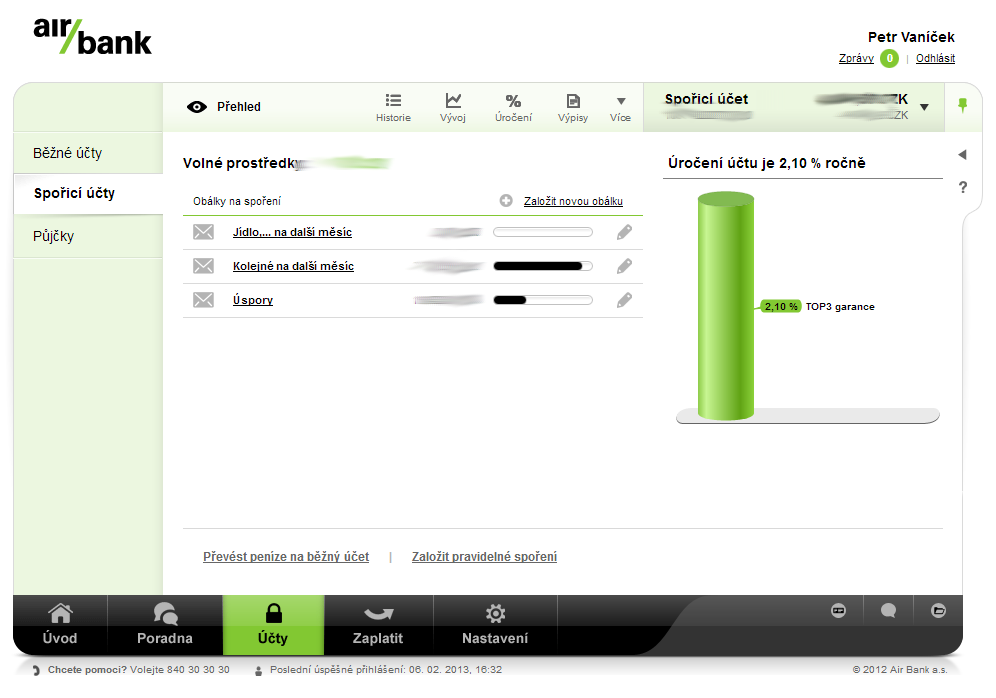Open the Historie list icon
Screen dimensions: 996x698
tap(393, 100)
